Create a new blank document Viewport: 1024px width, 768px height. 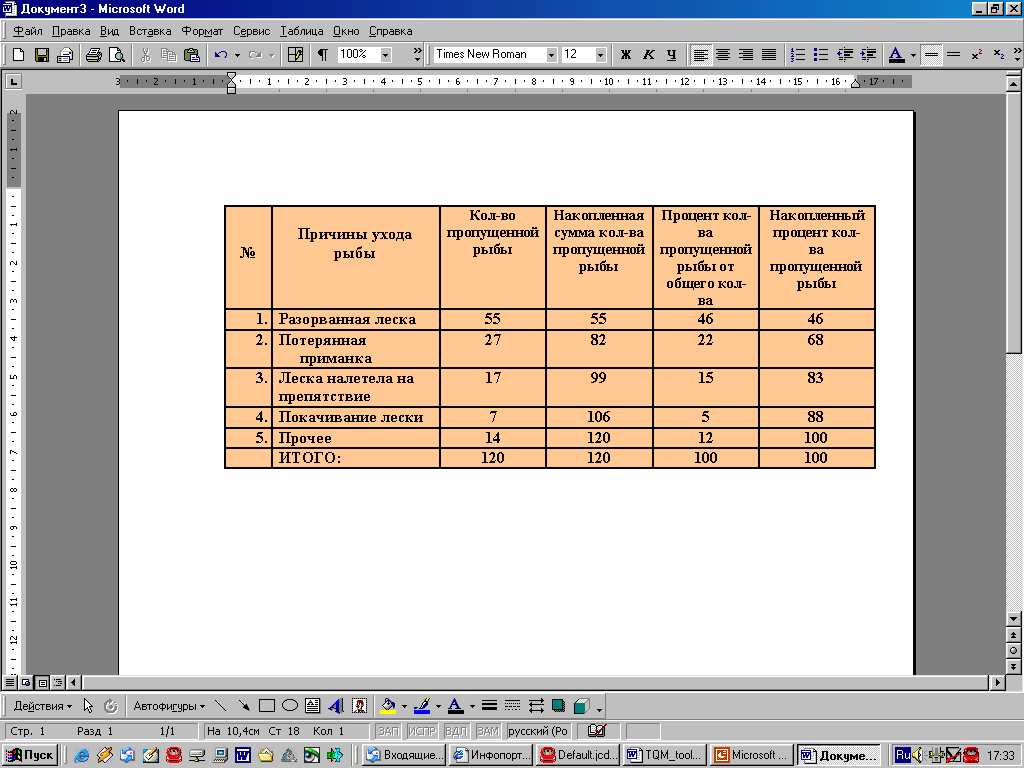pos(18,55)
